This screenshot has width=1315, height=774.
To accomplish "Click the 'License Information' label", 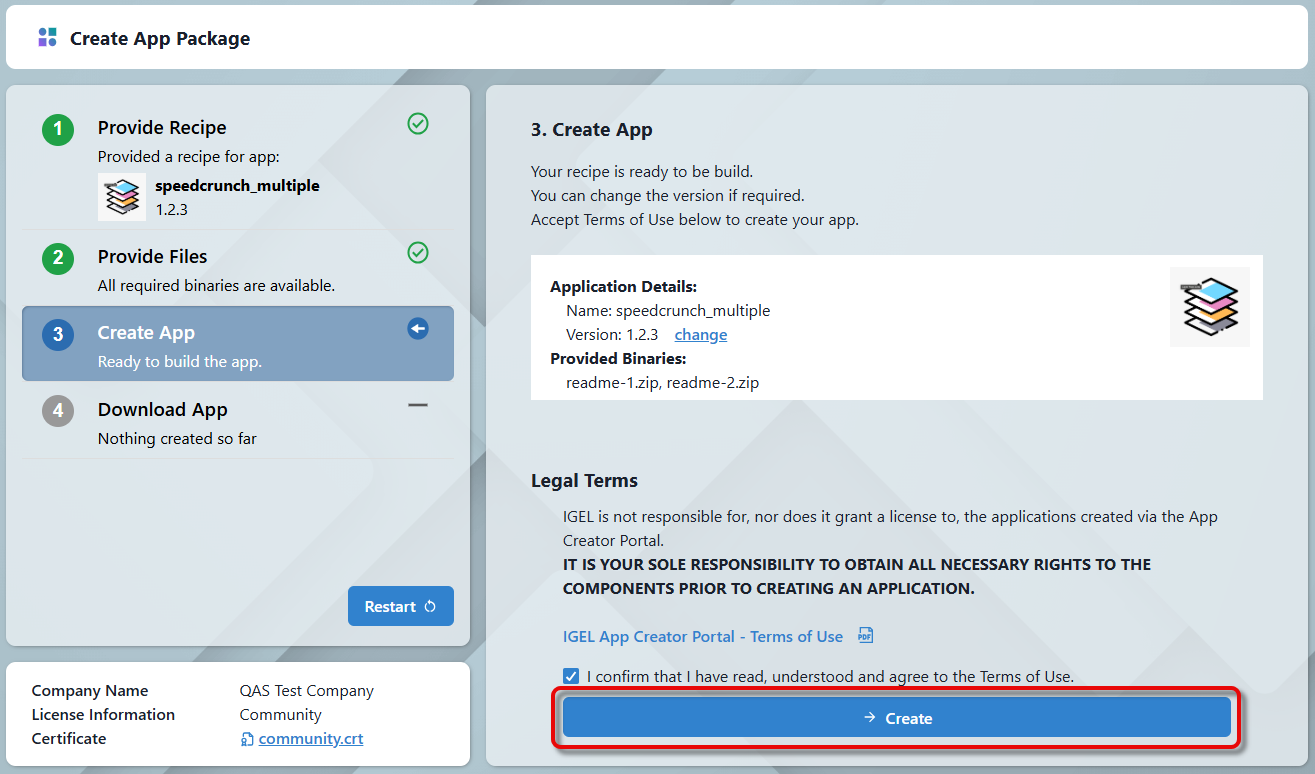I will click(x=103, y=715).
